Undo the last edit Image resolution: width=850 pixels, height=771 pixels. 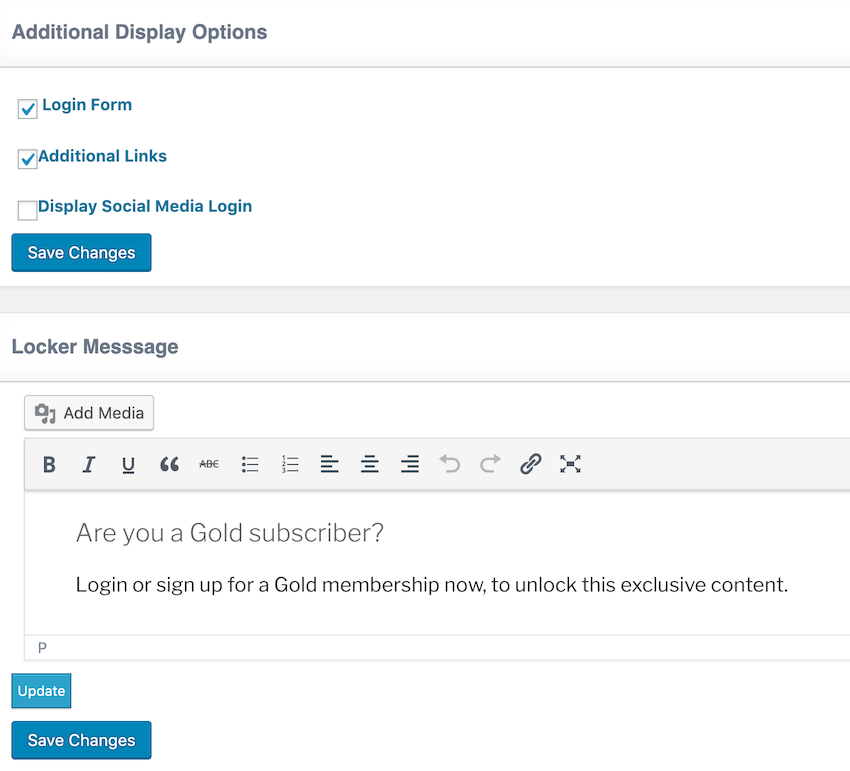[x=450, y=465]
